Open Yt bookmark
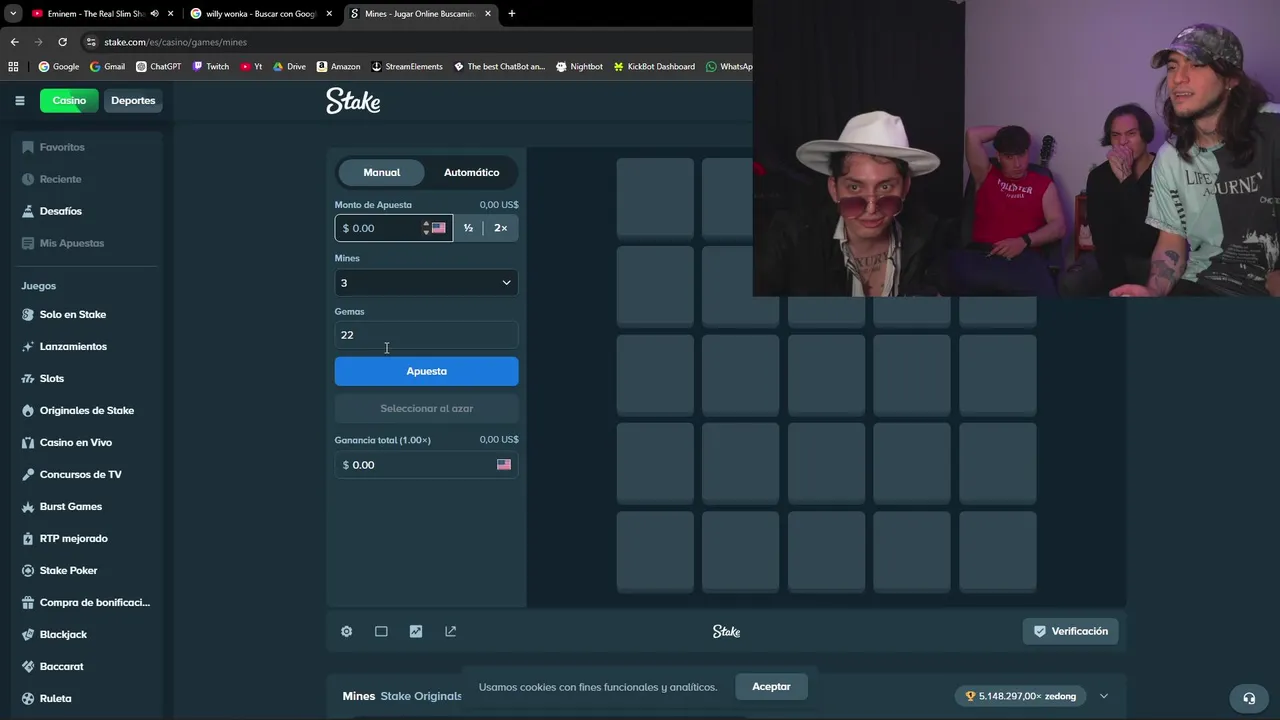The height and width of the screenshot is (720, 1280). click(x=252, y=67)
